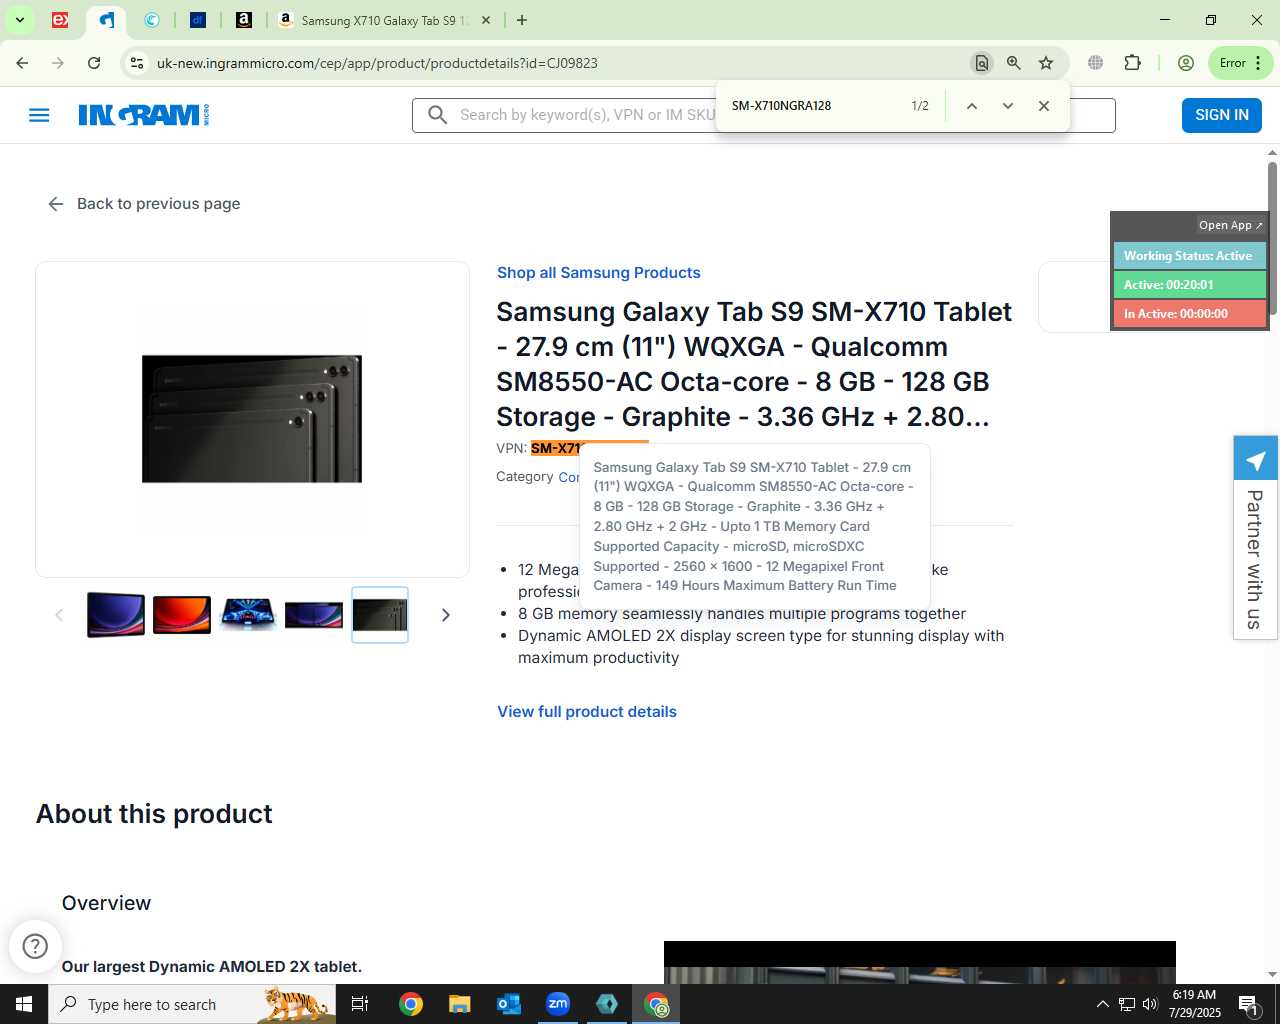Switch to the first red 'ex' tab
The height and width of the screenshot is (1024, 1280).
60,20
